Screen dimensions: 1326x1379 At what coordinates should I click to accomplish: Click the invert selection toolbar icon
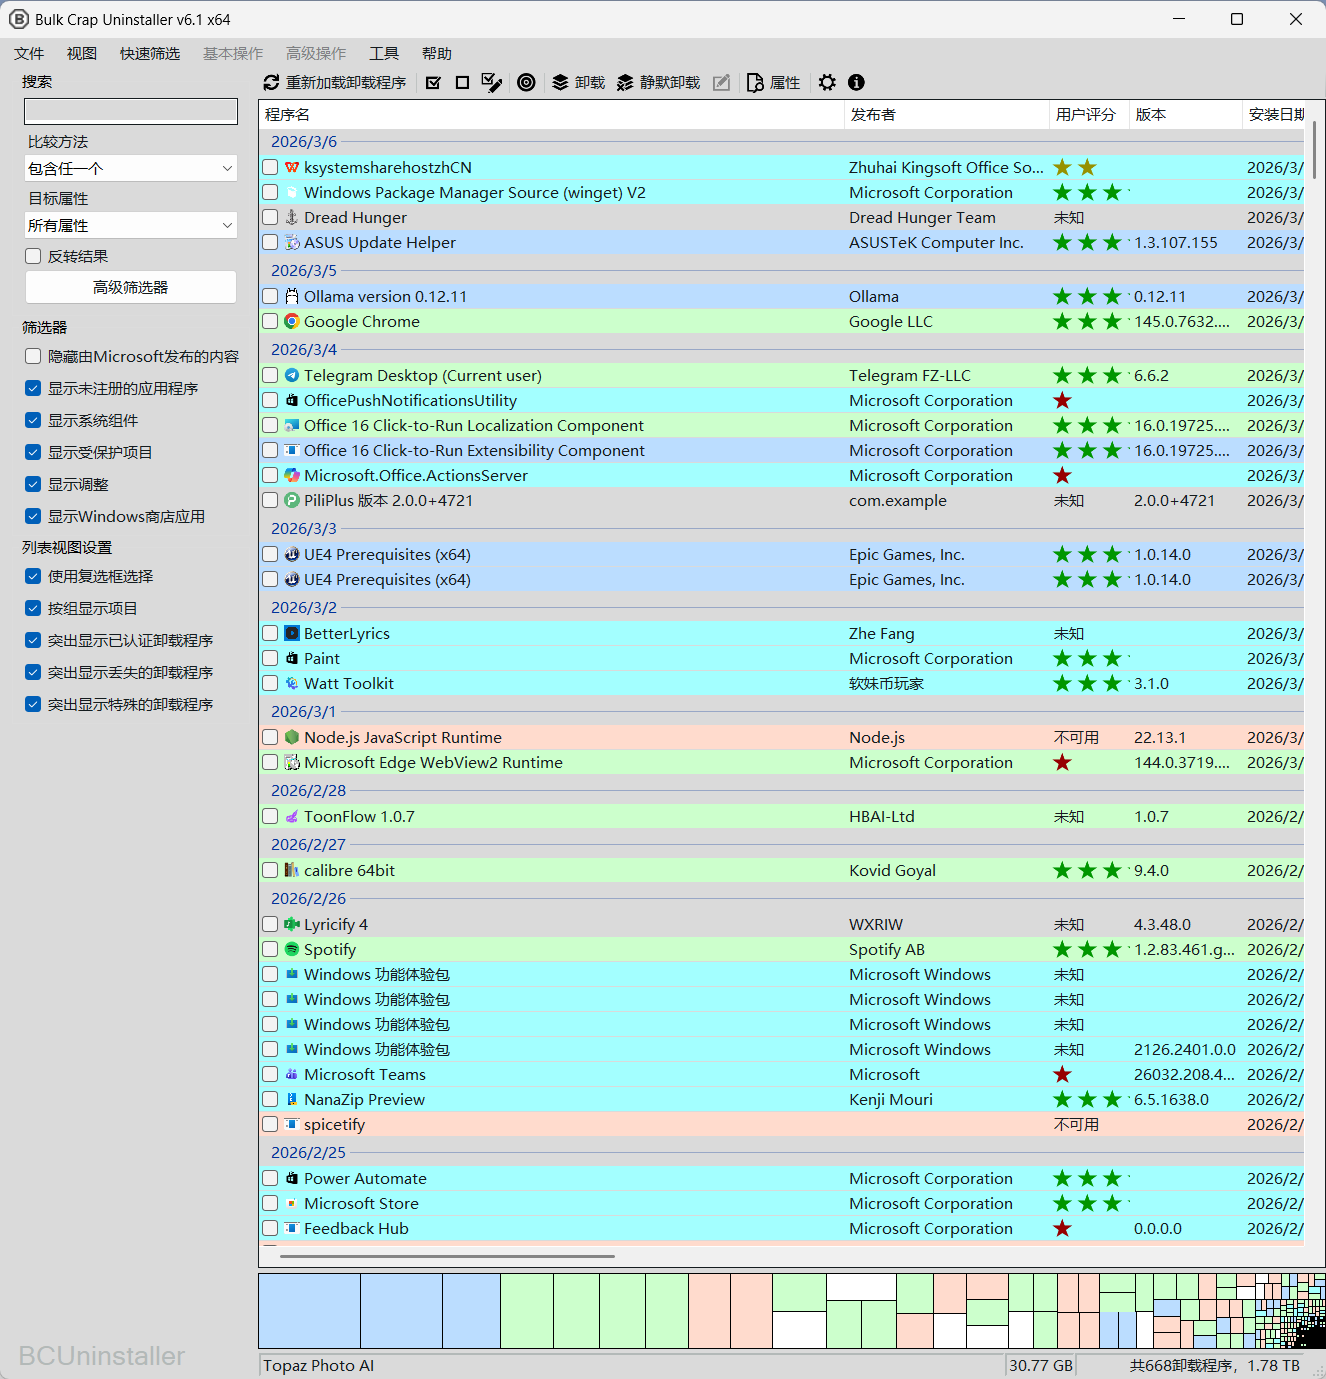[x=491, y=83]
